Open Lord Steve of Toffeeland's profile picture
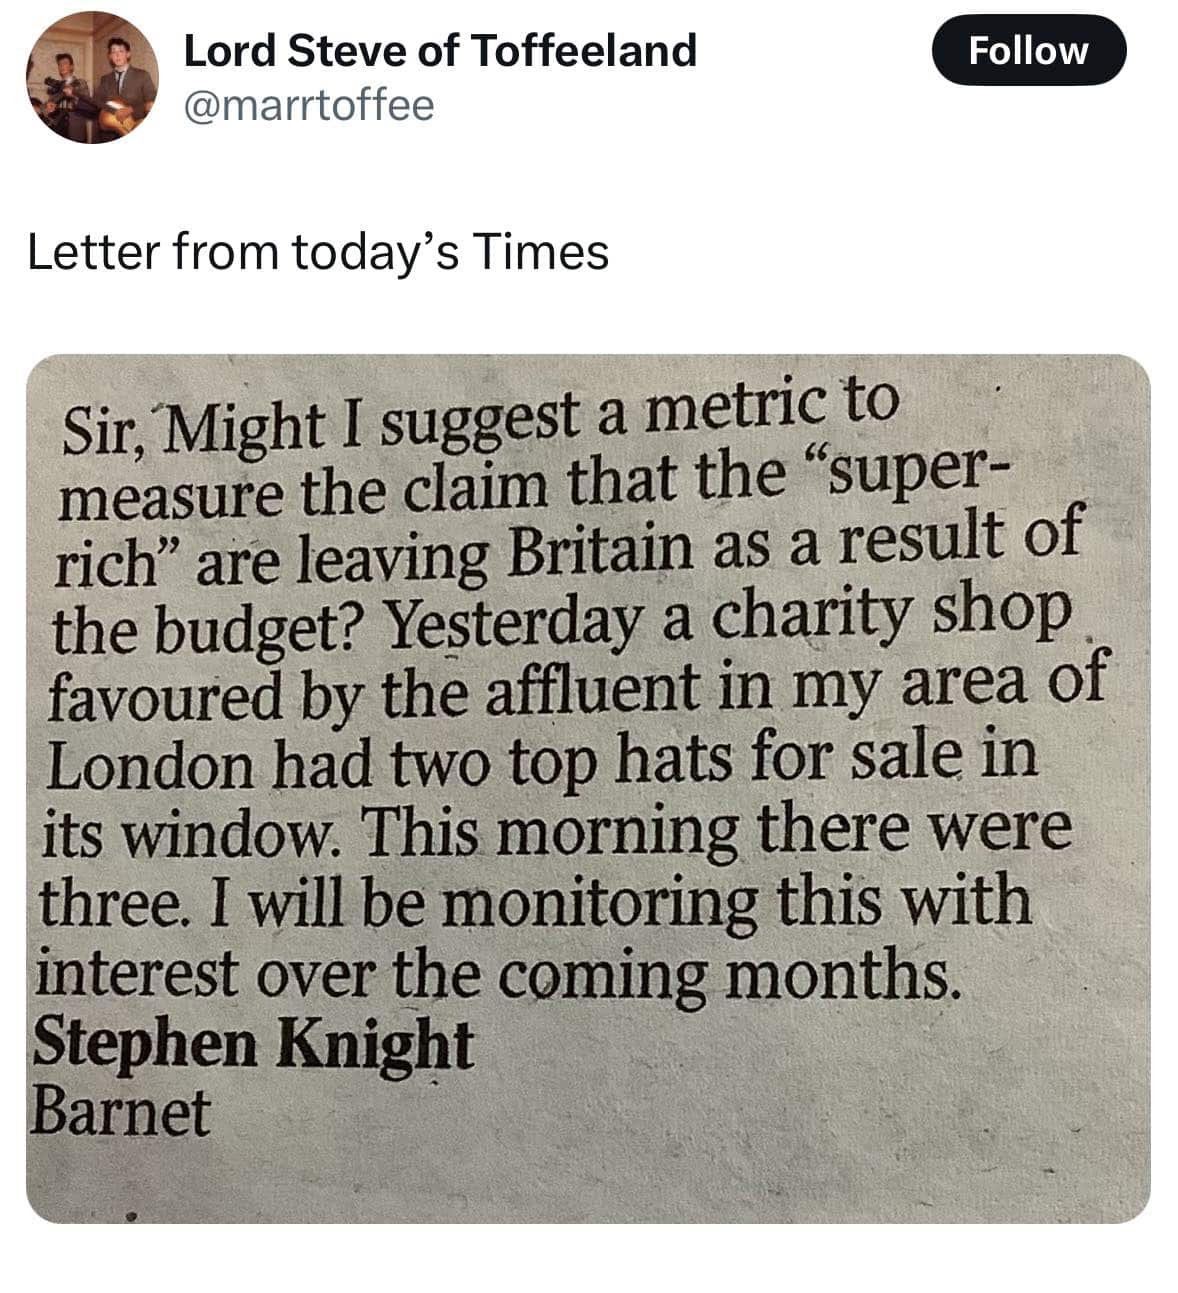 [91, 77]
